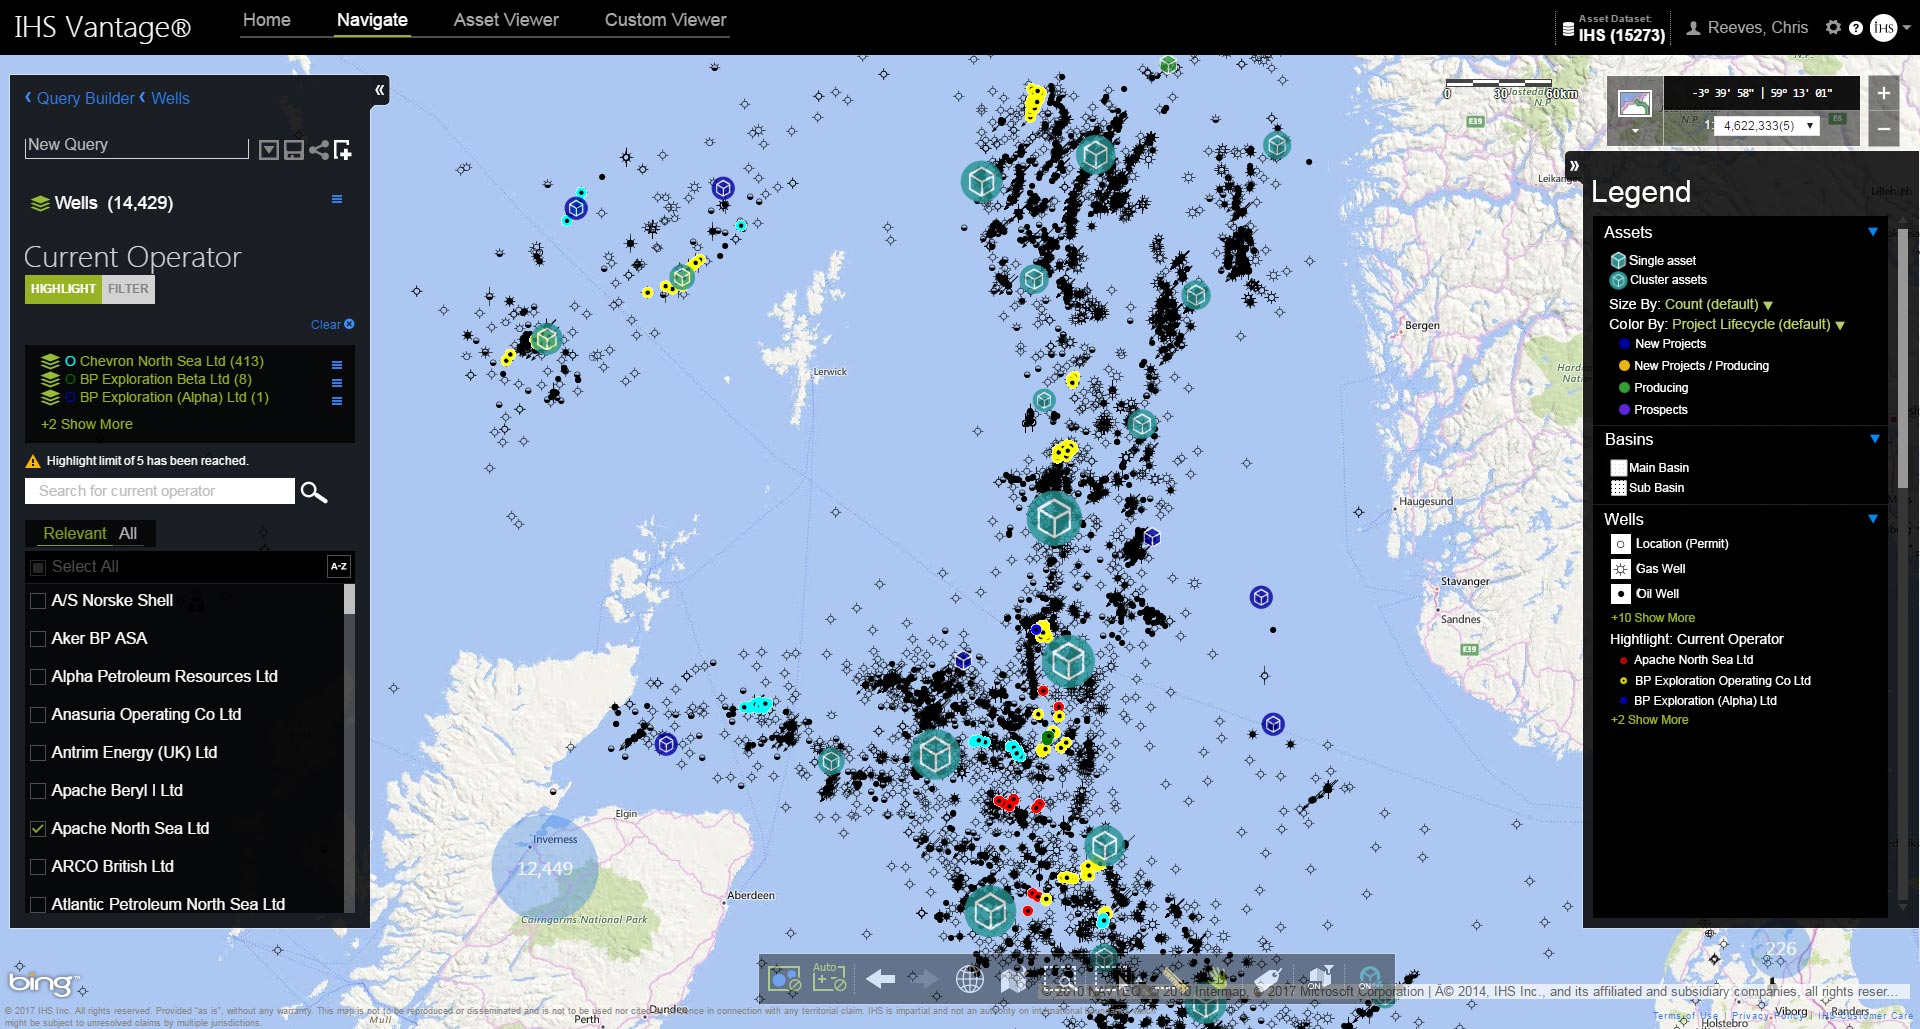Check Anasuria Operating Co Ltd operator

click(38, 715)
